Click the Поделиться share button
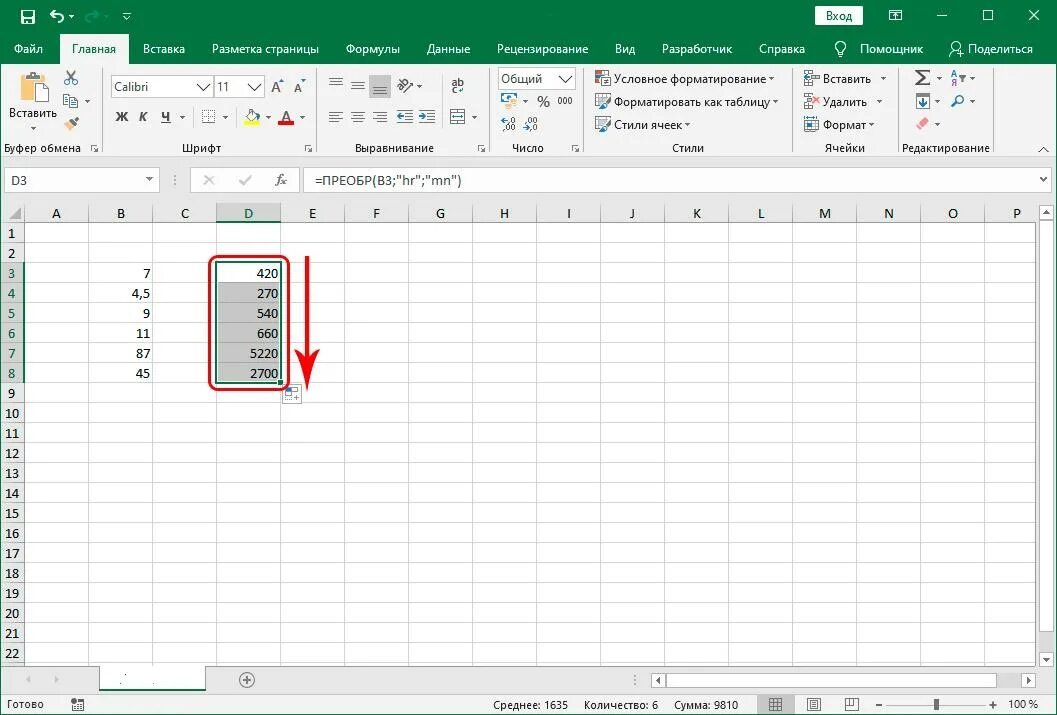Image resolution: width=1057 pixels, height=715 pixels. tap(990, 49)
